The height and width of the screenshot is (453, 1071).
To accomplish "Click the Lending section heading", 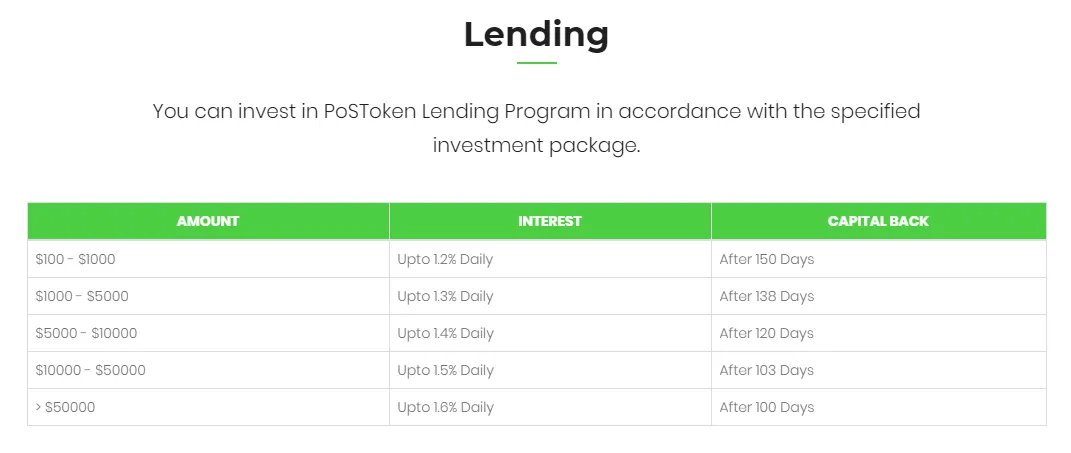I will pyautogui.click(x=536, y=34).
